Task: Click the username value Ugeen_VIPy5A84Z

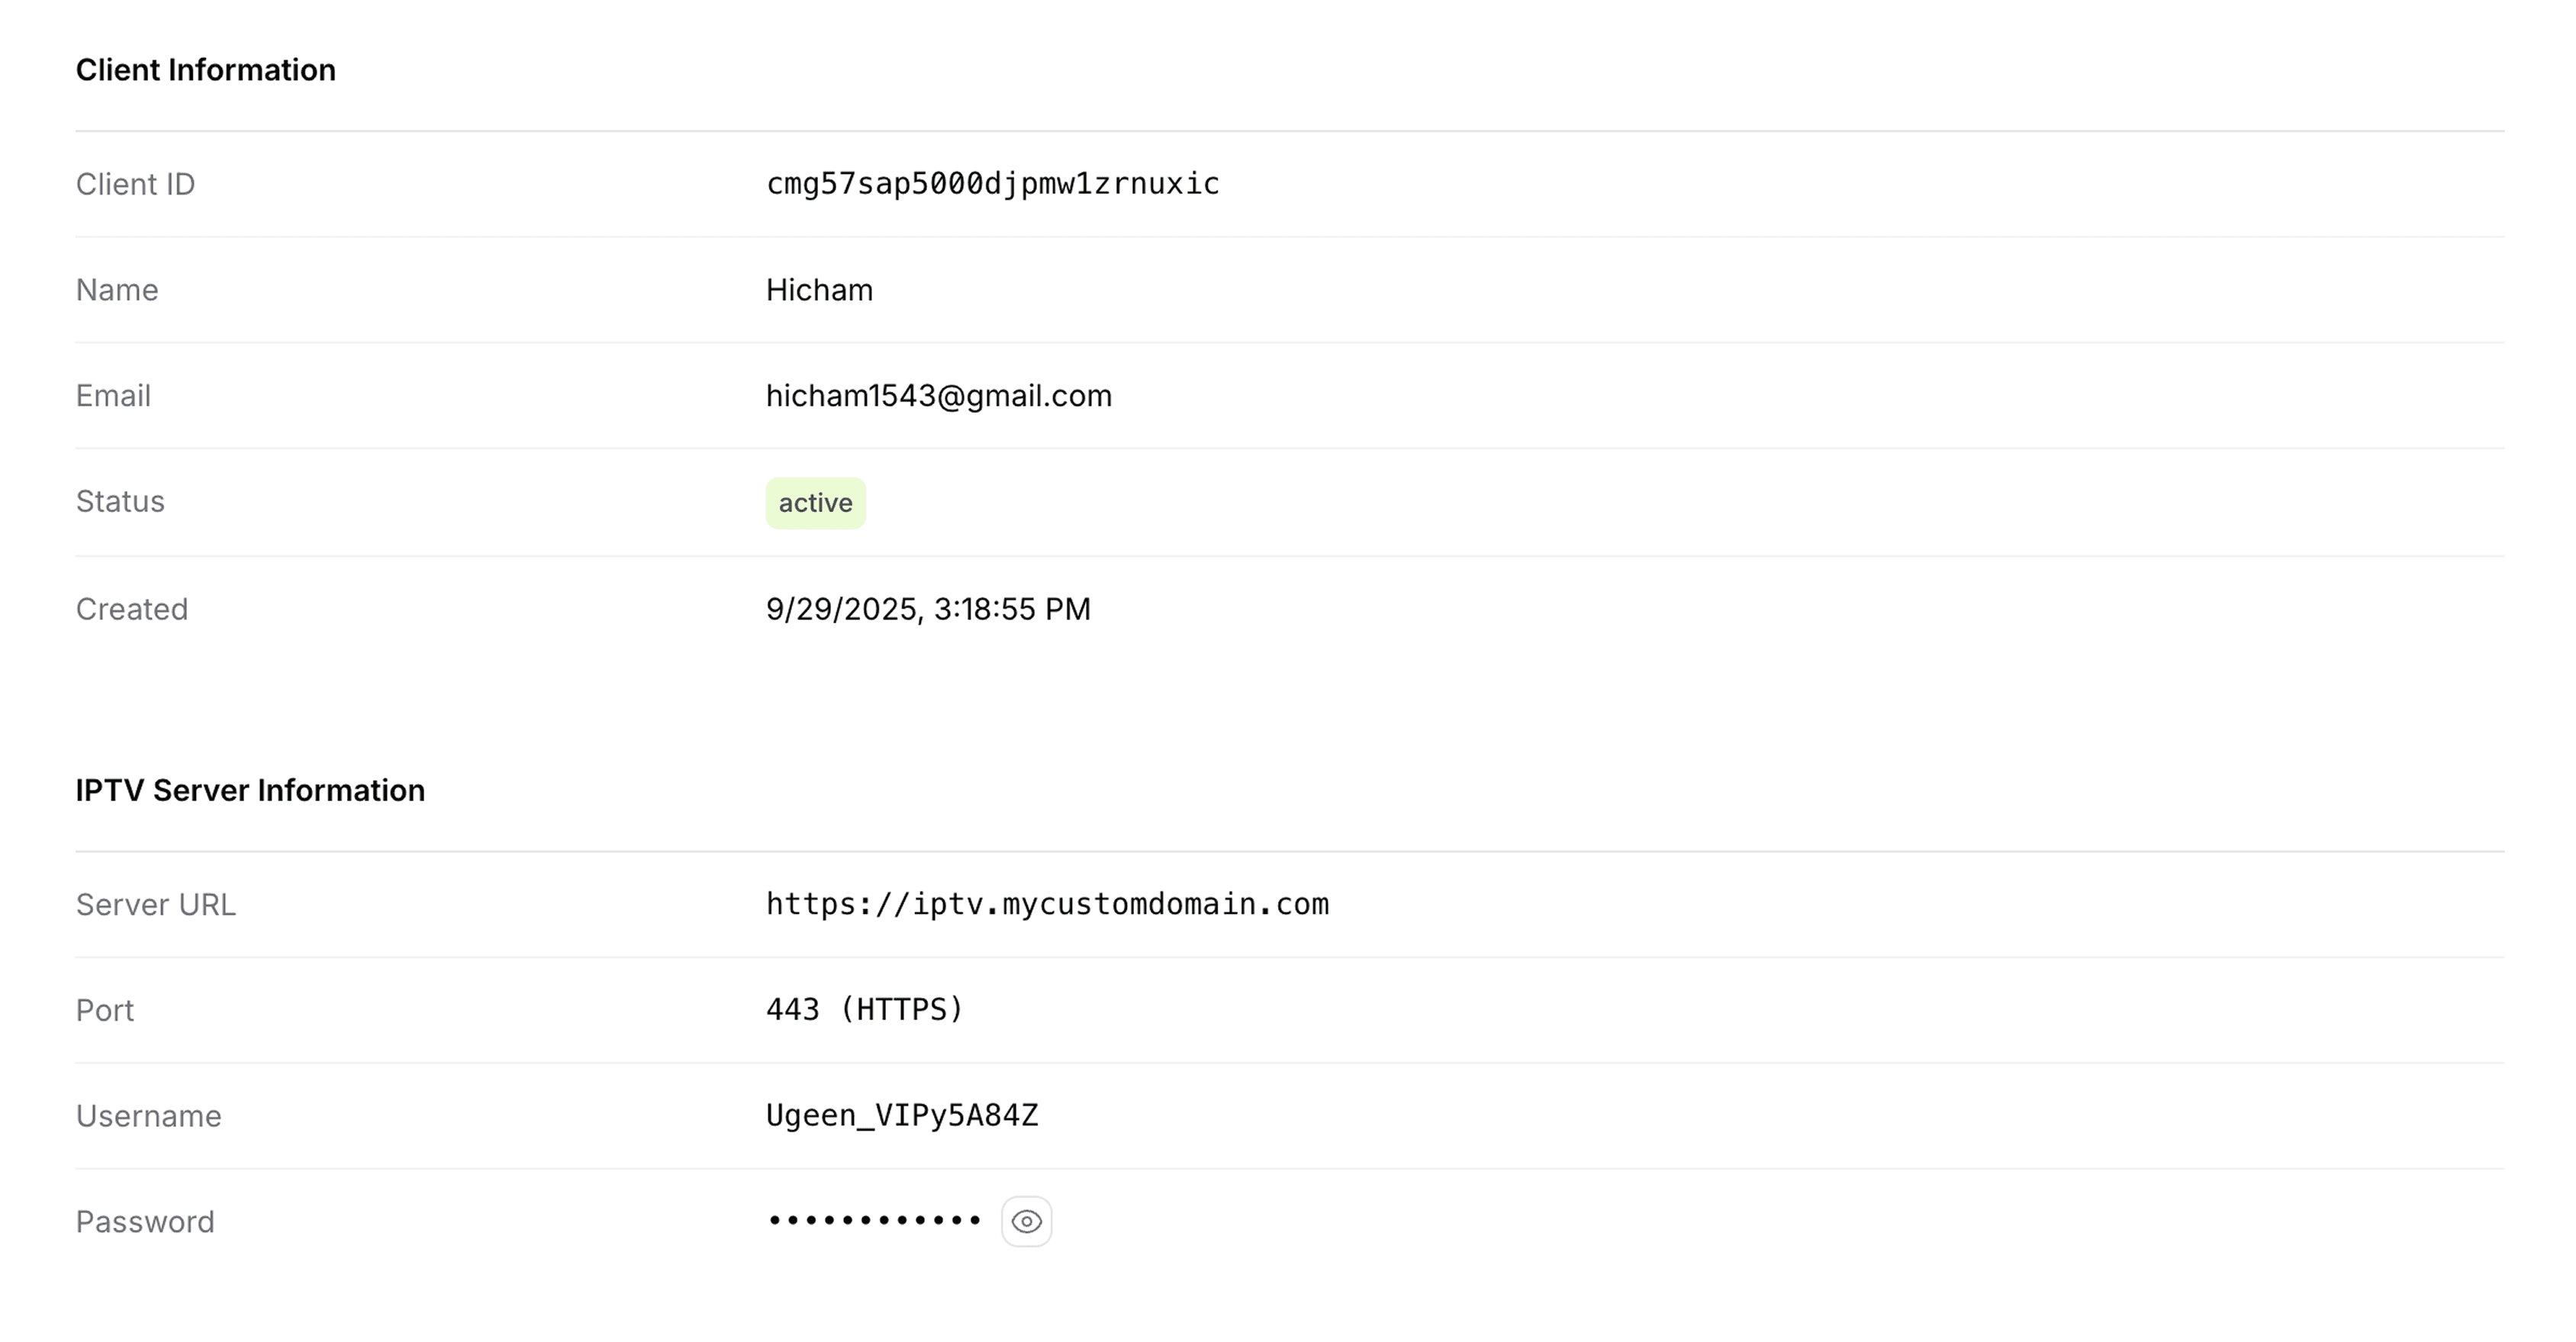Action: pyautogui.click(x=902, y=1115)
